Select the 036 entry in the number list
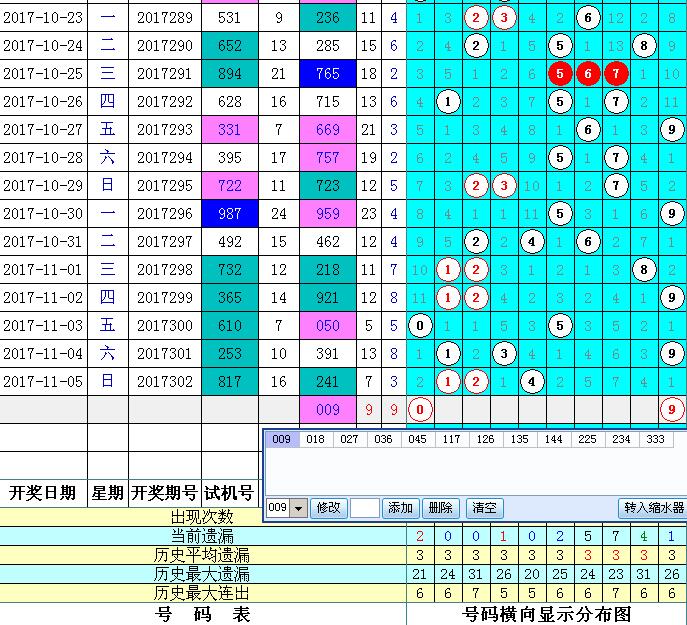This screenshot has width=687, height=625. coord(383,439)
